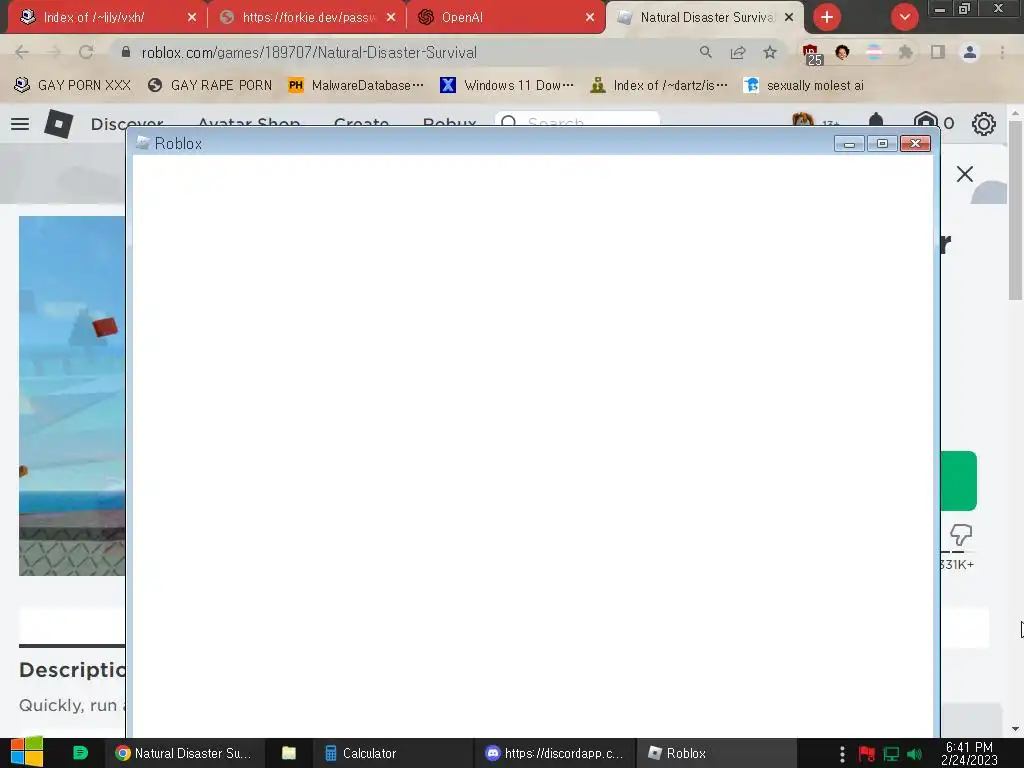Image resolution: width=1024 pixels, height=768 pixels.
Task: Switch to the Calculator taskbar item
Action: 392,753
